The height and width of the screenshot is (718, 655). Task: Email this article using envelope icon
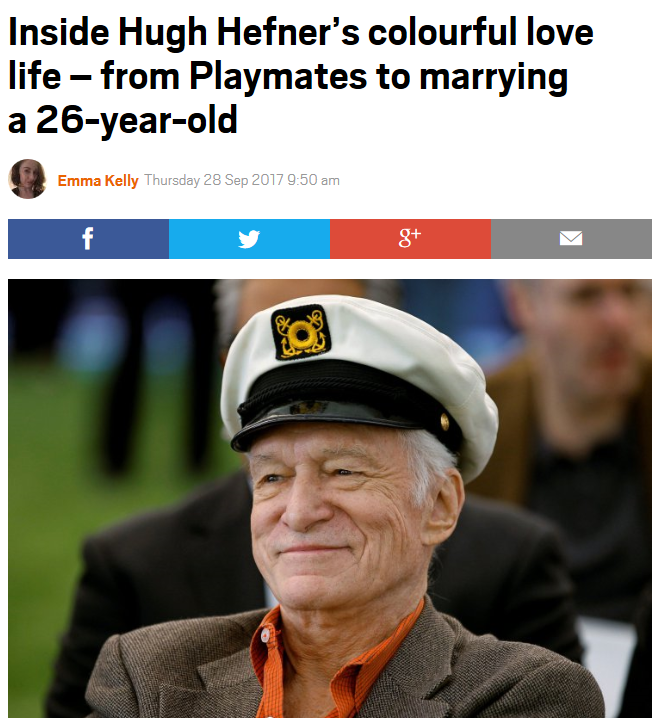point(571,239)
